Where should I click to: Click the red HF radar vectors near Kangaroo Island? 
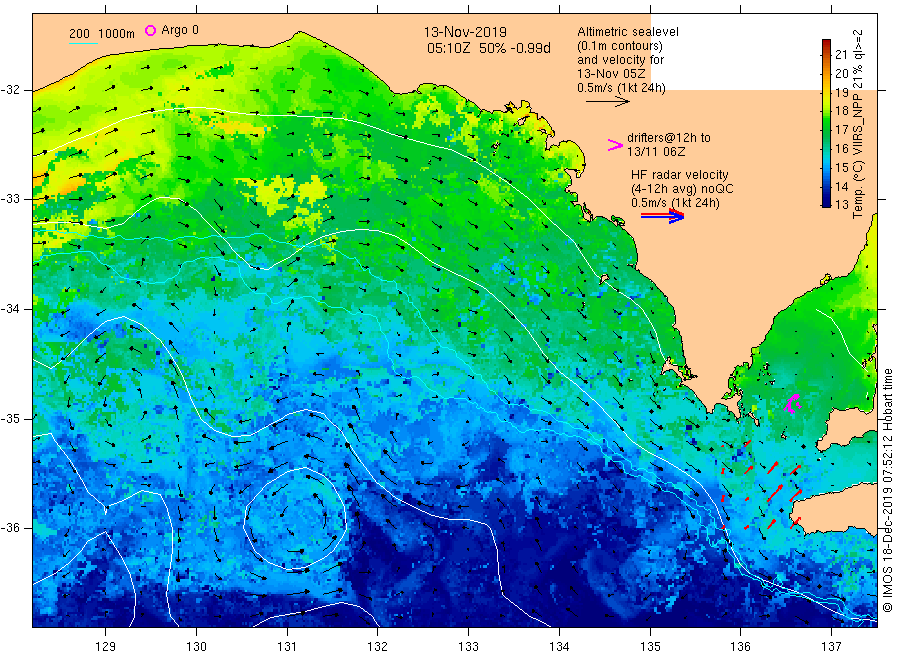[x=762, y=486]
